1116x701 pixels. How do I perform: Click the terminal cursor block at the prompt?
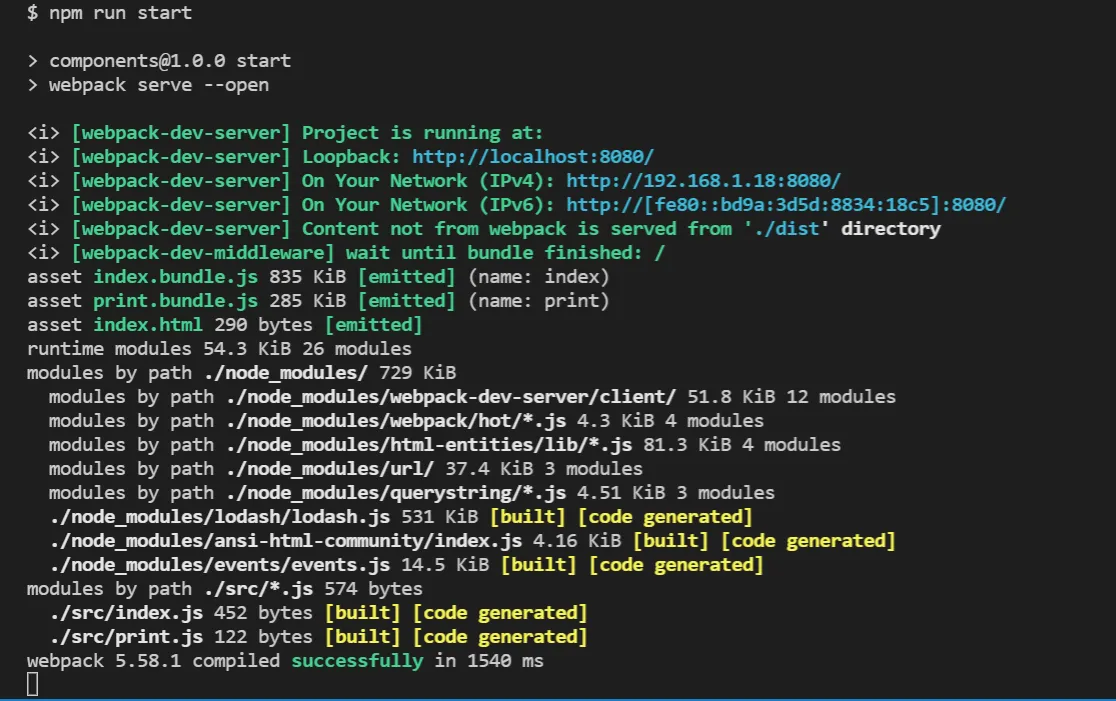[32, 685]
